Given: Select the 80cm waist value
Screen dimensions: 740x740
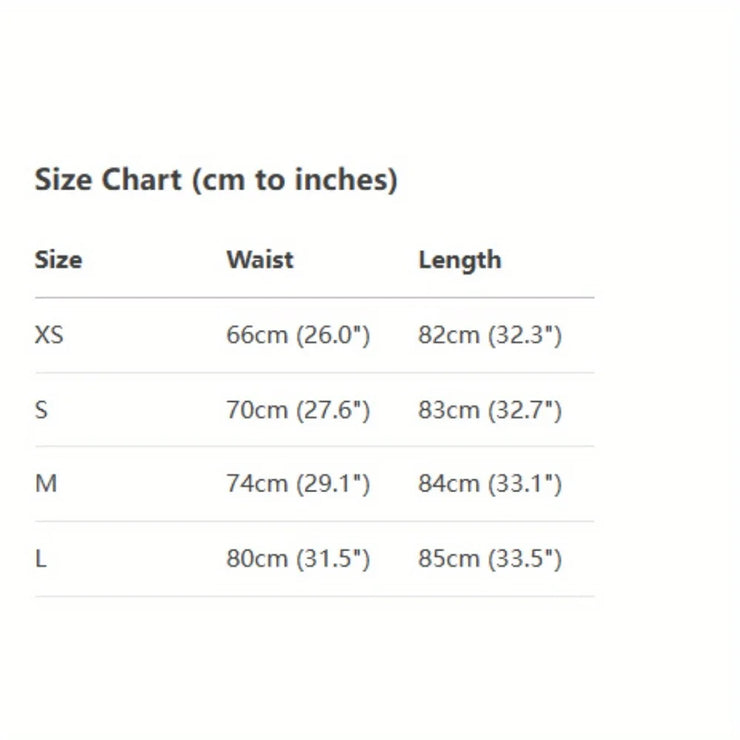Looking at the screenshot, I should [x=298, y=559].
